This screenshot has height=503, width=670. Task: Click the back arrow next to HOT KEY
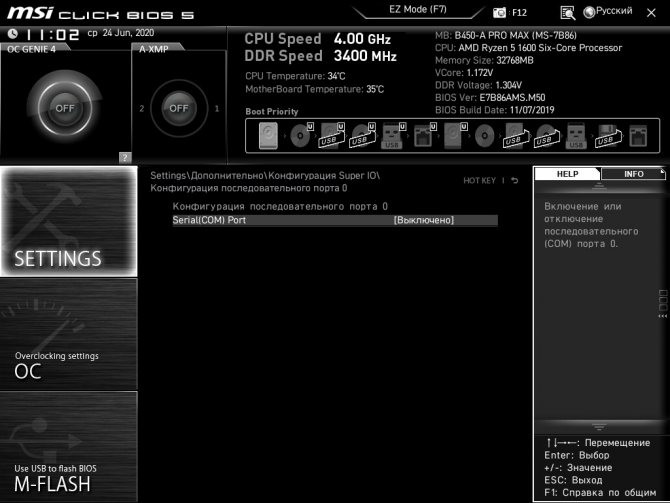click(515, 181)
